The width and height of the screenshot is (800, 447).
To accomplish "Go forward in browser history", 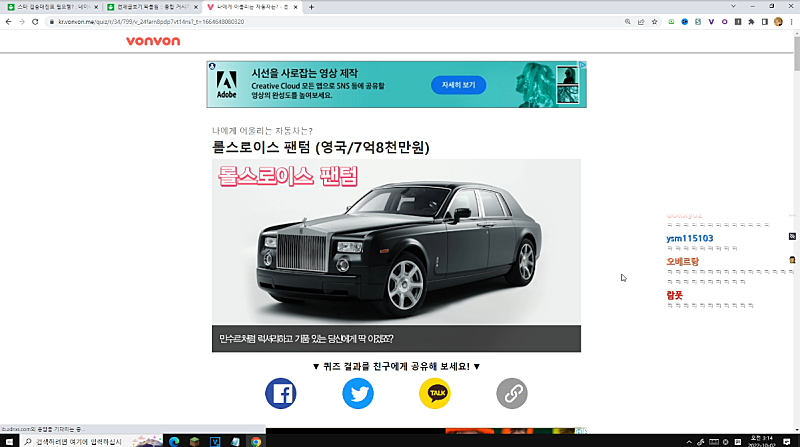I will (x=21, y=22).
